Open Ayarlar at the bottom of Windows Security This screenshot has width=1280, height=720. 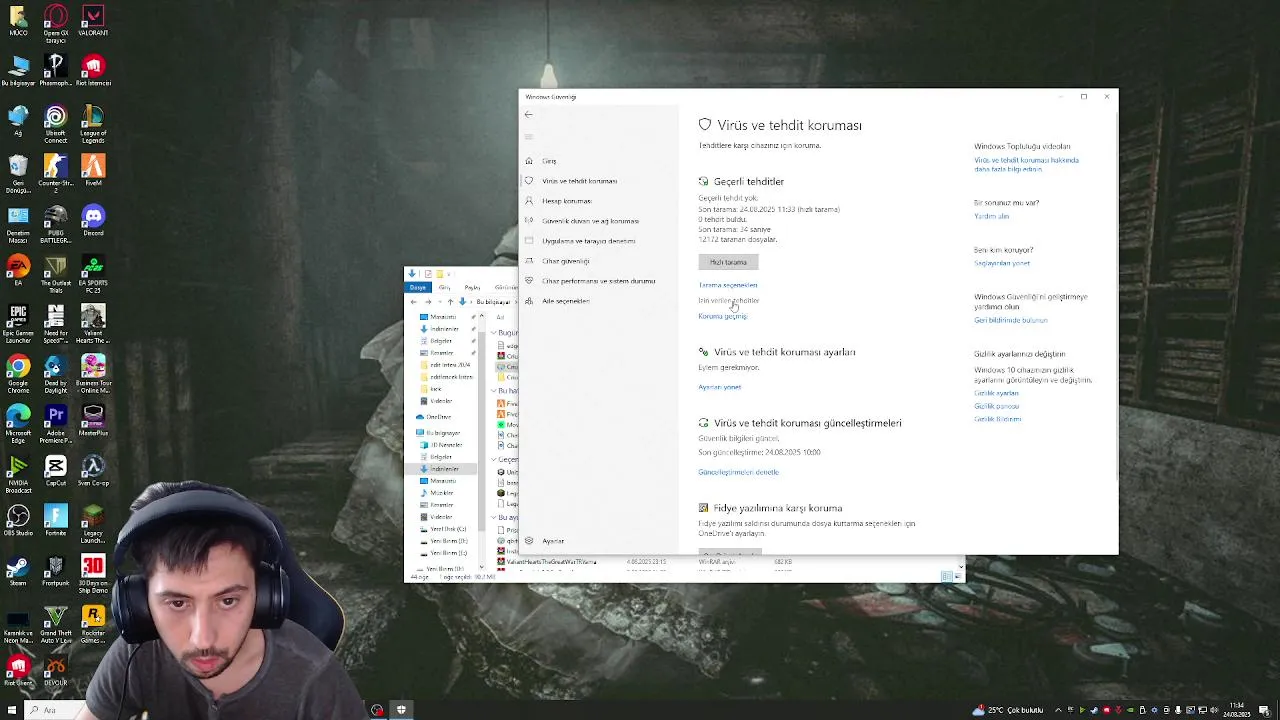[x=552, y=541]
